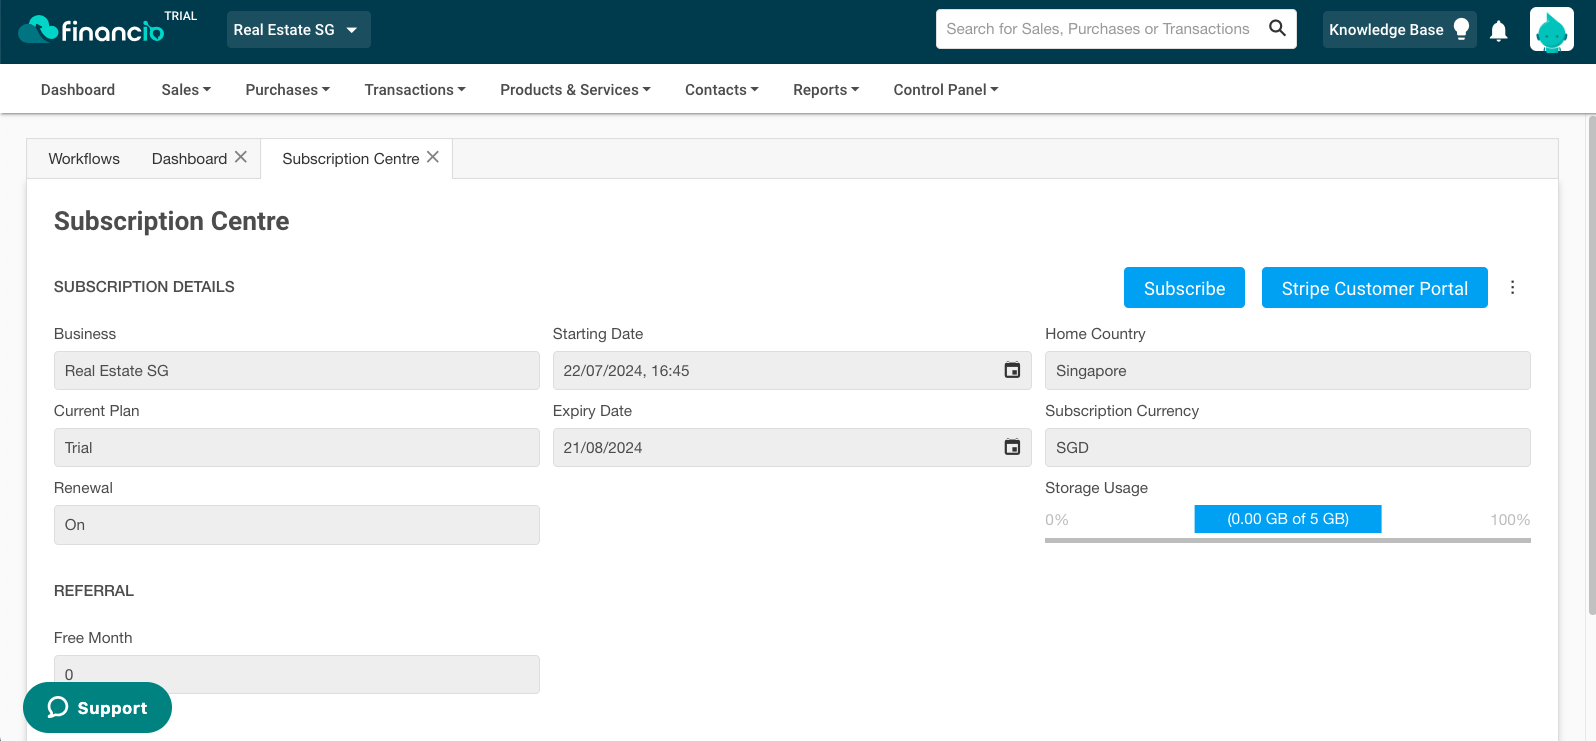Open the three-dot more options menu
1596x741 pixels.
point(1512,288)
